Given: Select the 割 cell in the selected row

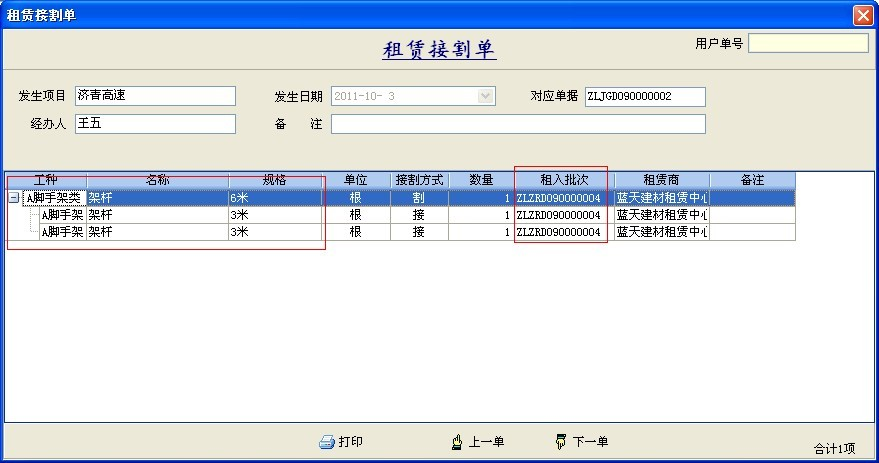Looking at the screenshot, I should (x=419, y=198).
